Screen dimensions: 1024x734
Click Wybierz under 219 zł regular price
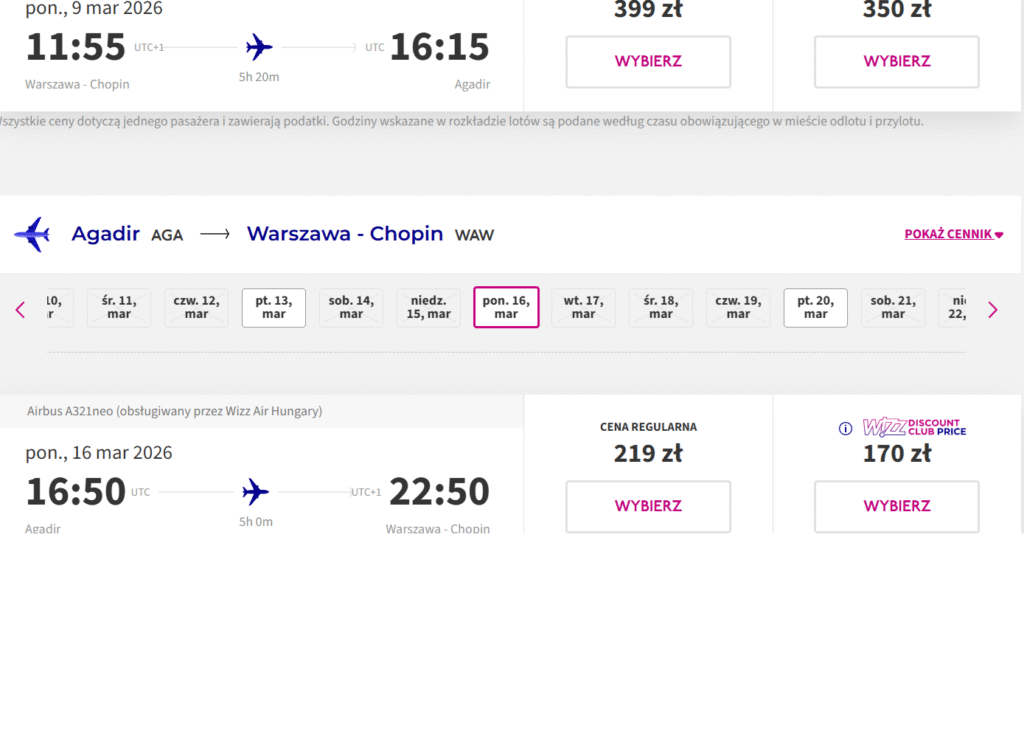(x=648, y=506)
